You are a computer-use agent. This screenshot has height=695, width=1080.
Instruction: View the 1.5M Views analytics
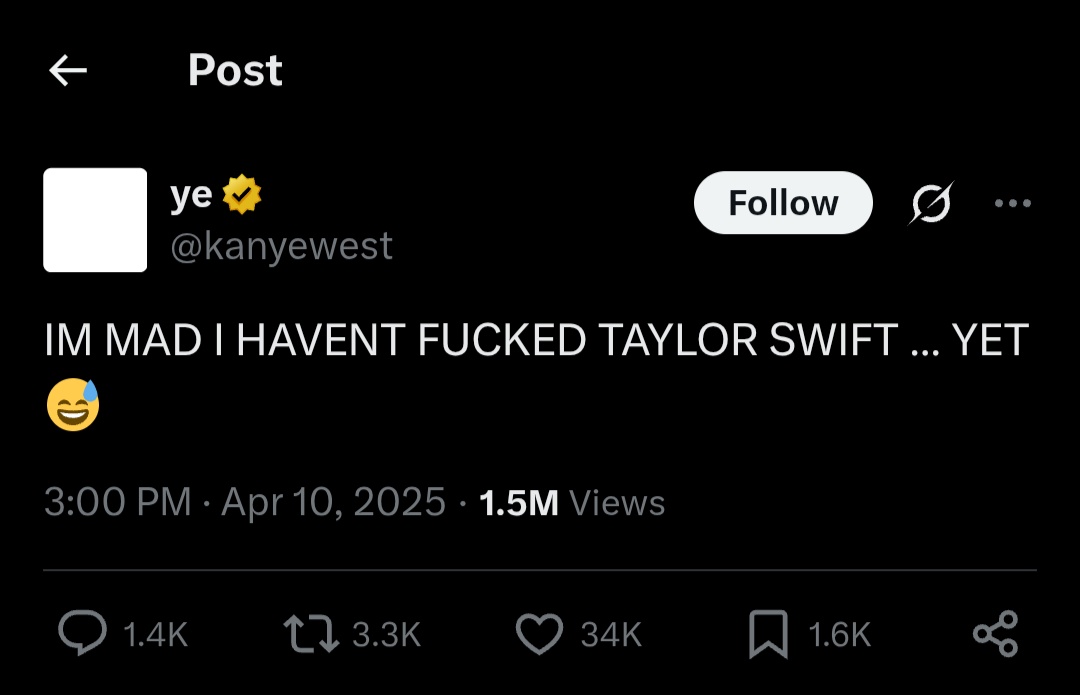(572, 501)
